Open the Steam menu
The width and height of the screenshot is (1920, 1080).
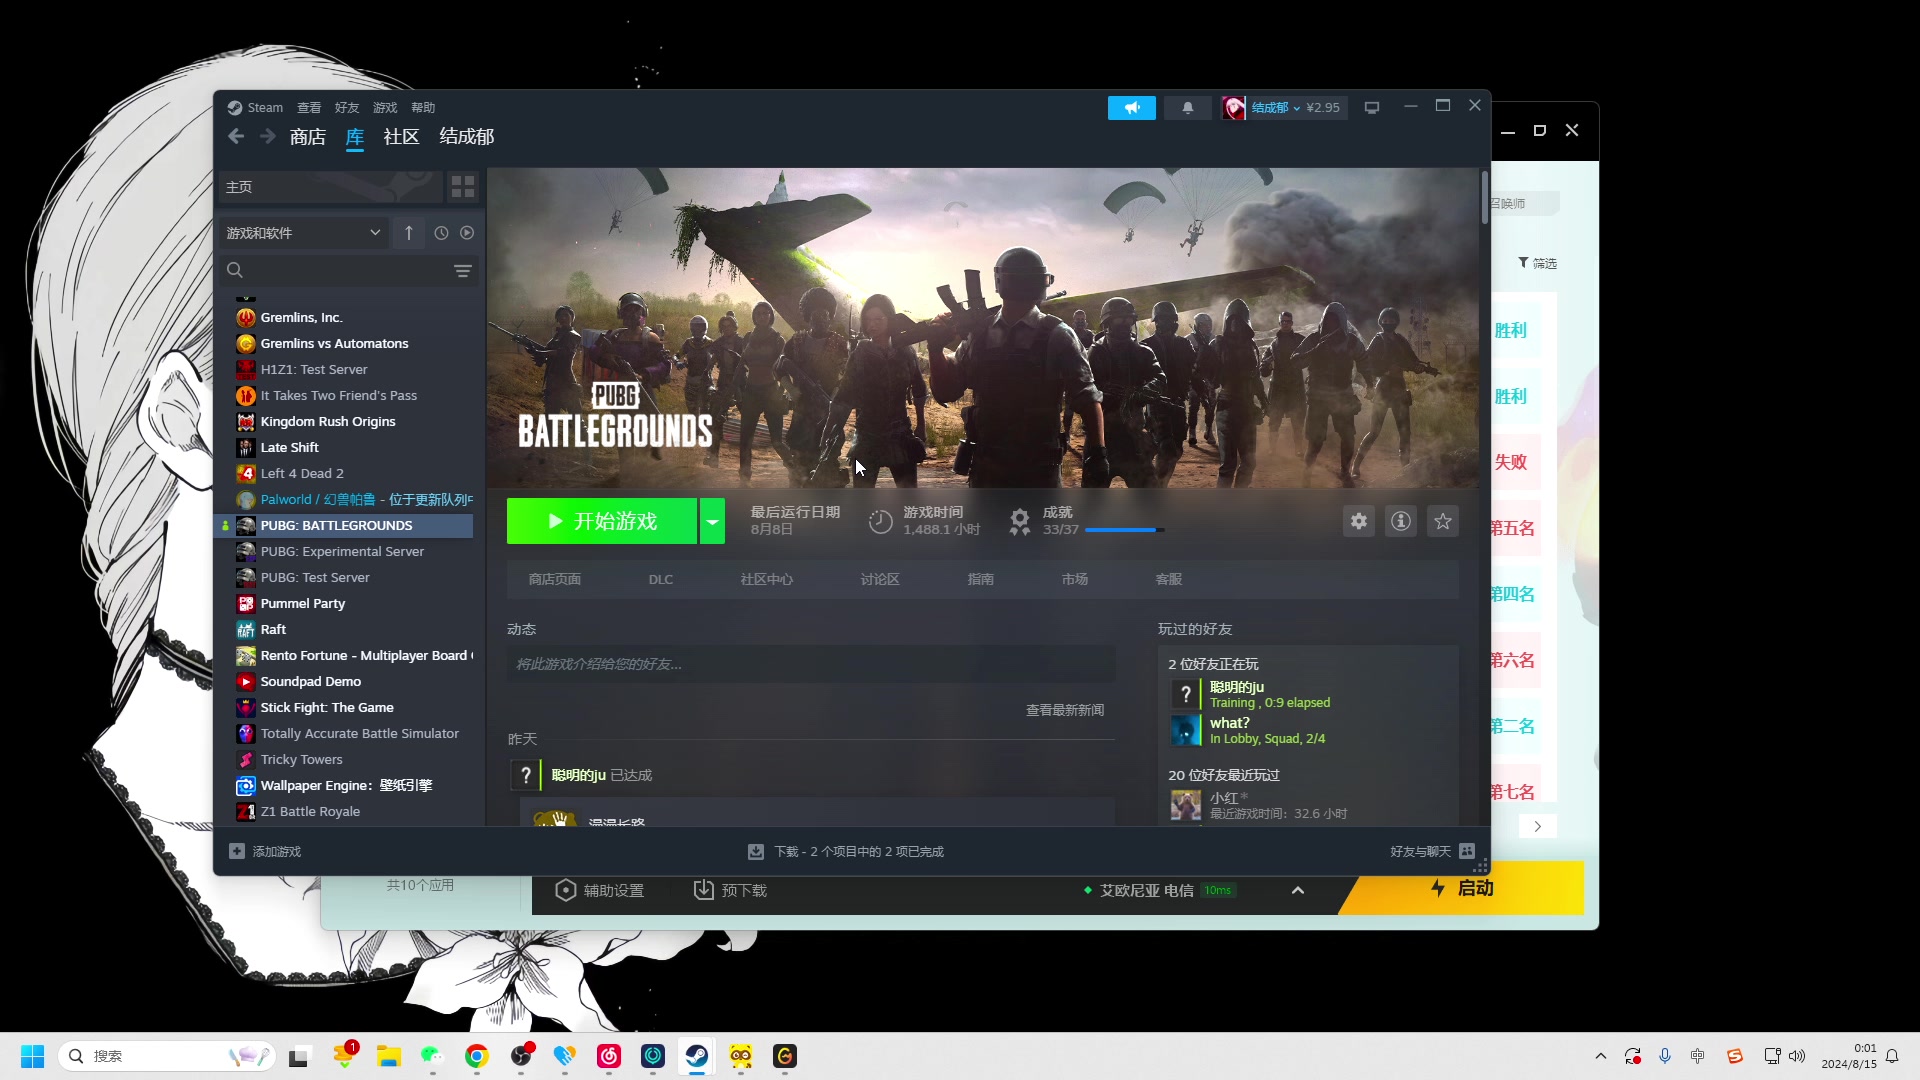click(x=264, y=108)
